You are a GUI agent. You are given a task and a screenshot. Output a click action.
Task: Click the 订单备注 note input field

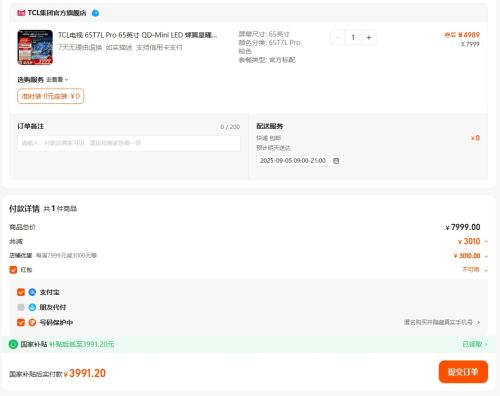coord(129,143)
